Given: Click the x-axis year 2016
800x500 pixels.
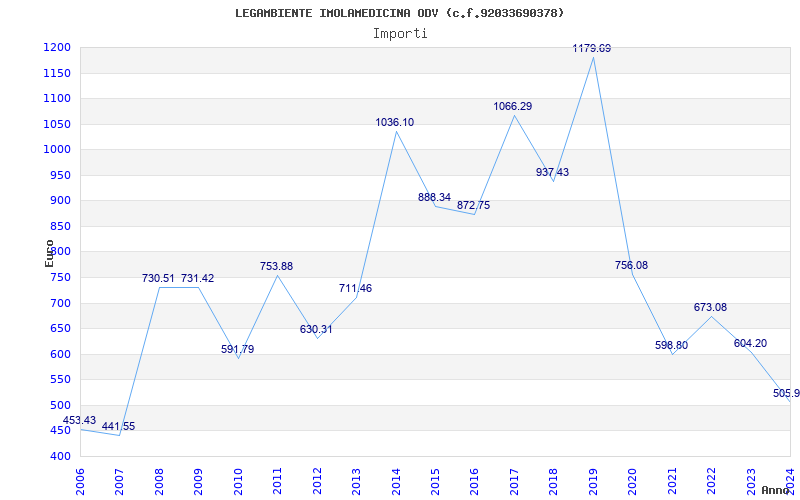Looking at the screenshot, I should [474, 481].
